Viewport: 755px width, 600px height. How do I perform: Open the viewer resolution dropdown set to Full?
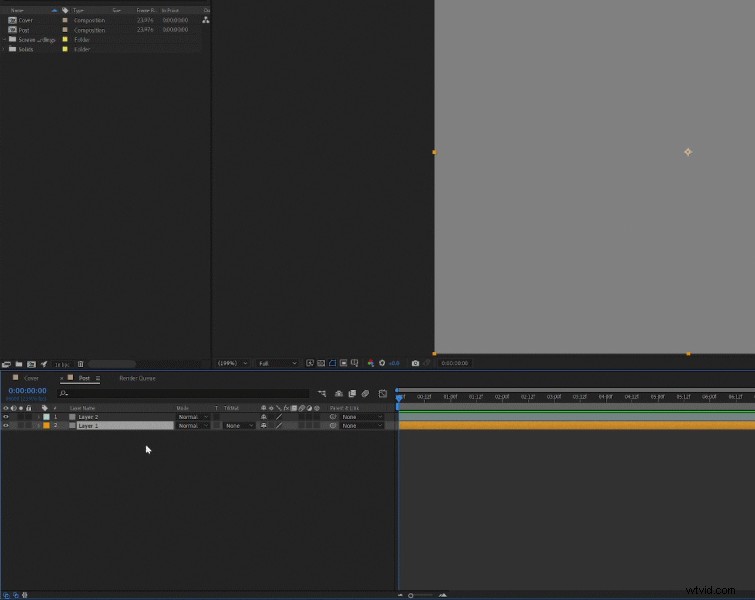(x=278, y=363)
